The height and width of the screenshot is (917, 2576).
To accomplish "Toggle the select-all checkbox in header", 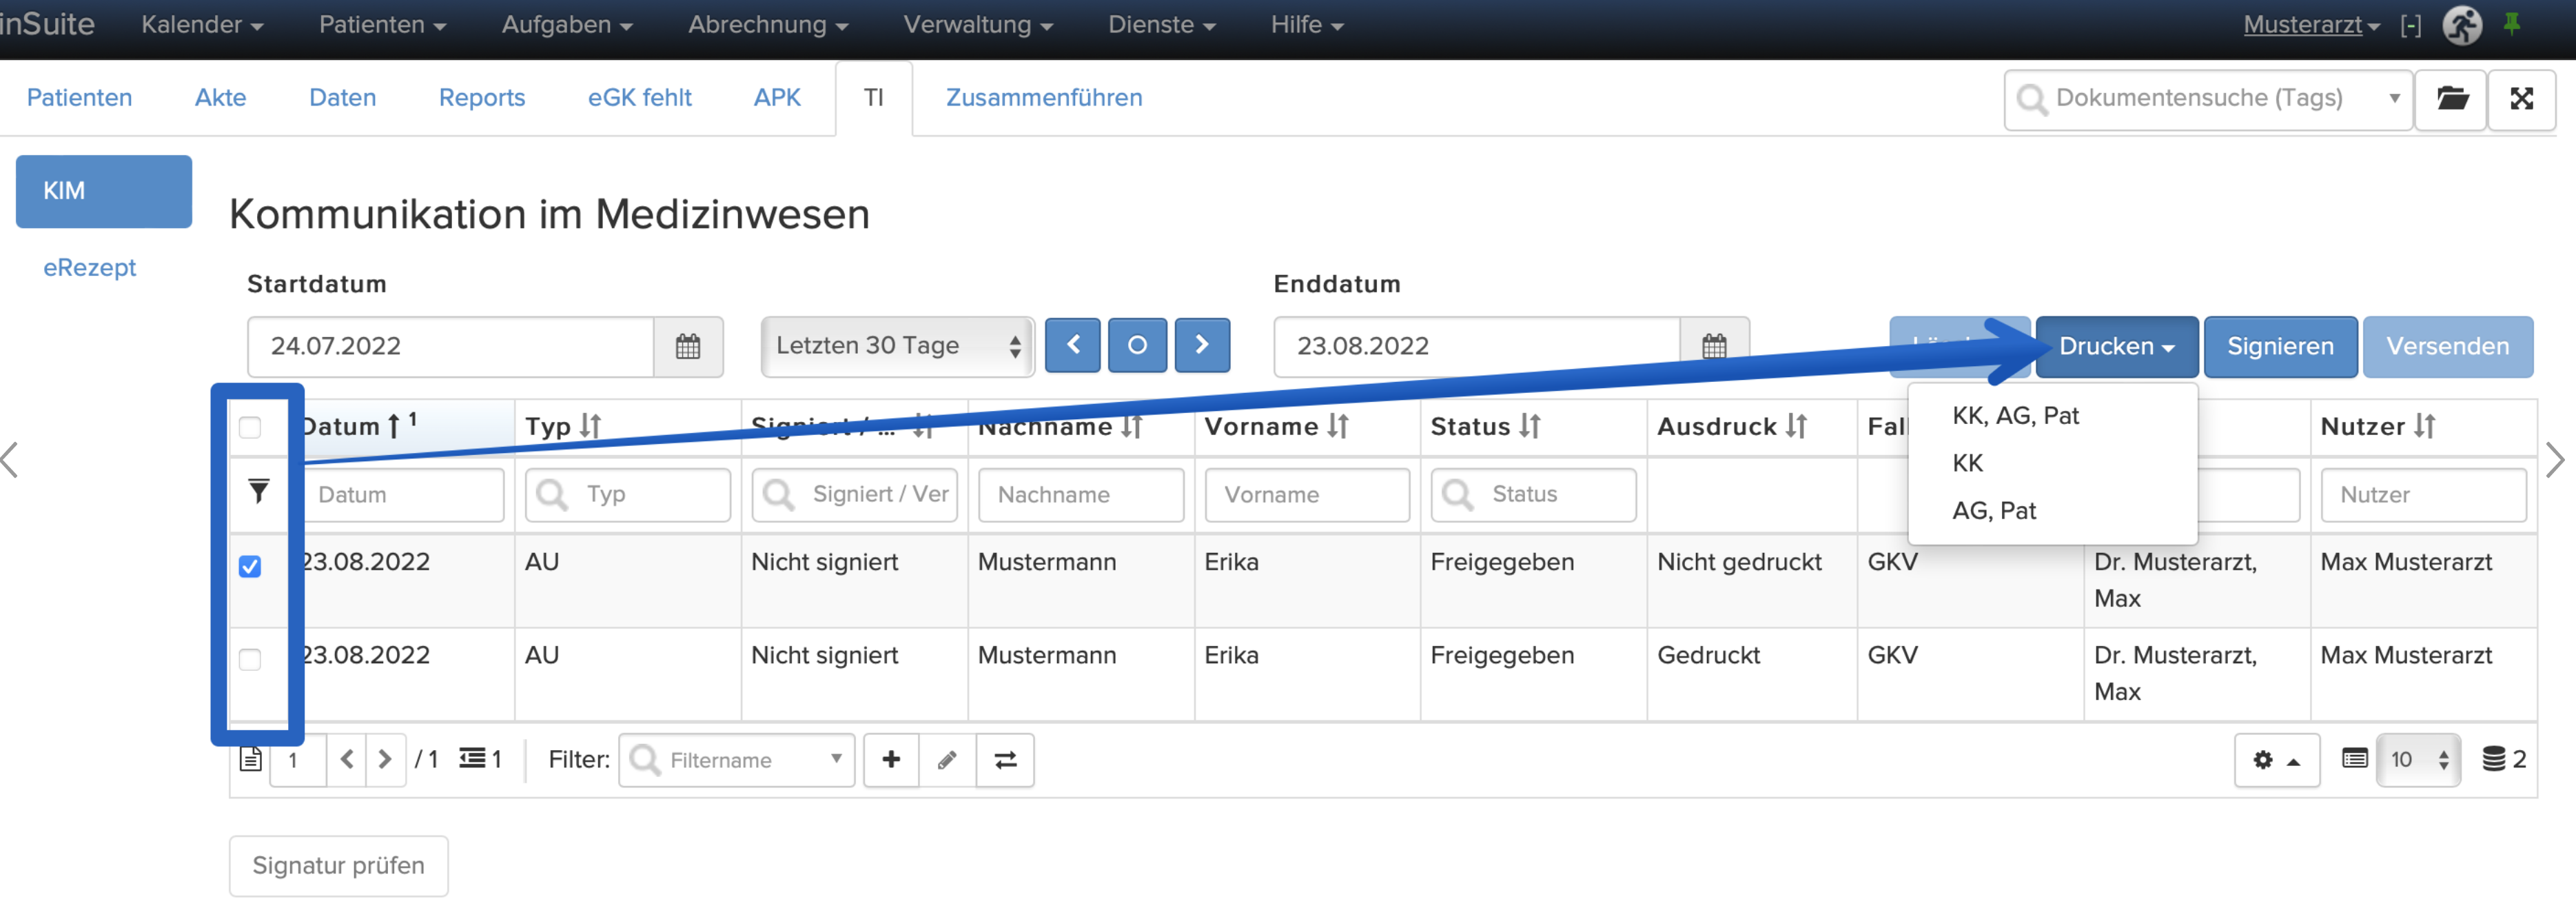I will [250, 428].
